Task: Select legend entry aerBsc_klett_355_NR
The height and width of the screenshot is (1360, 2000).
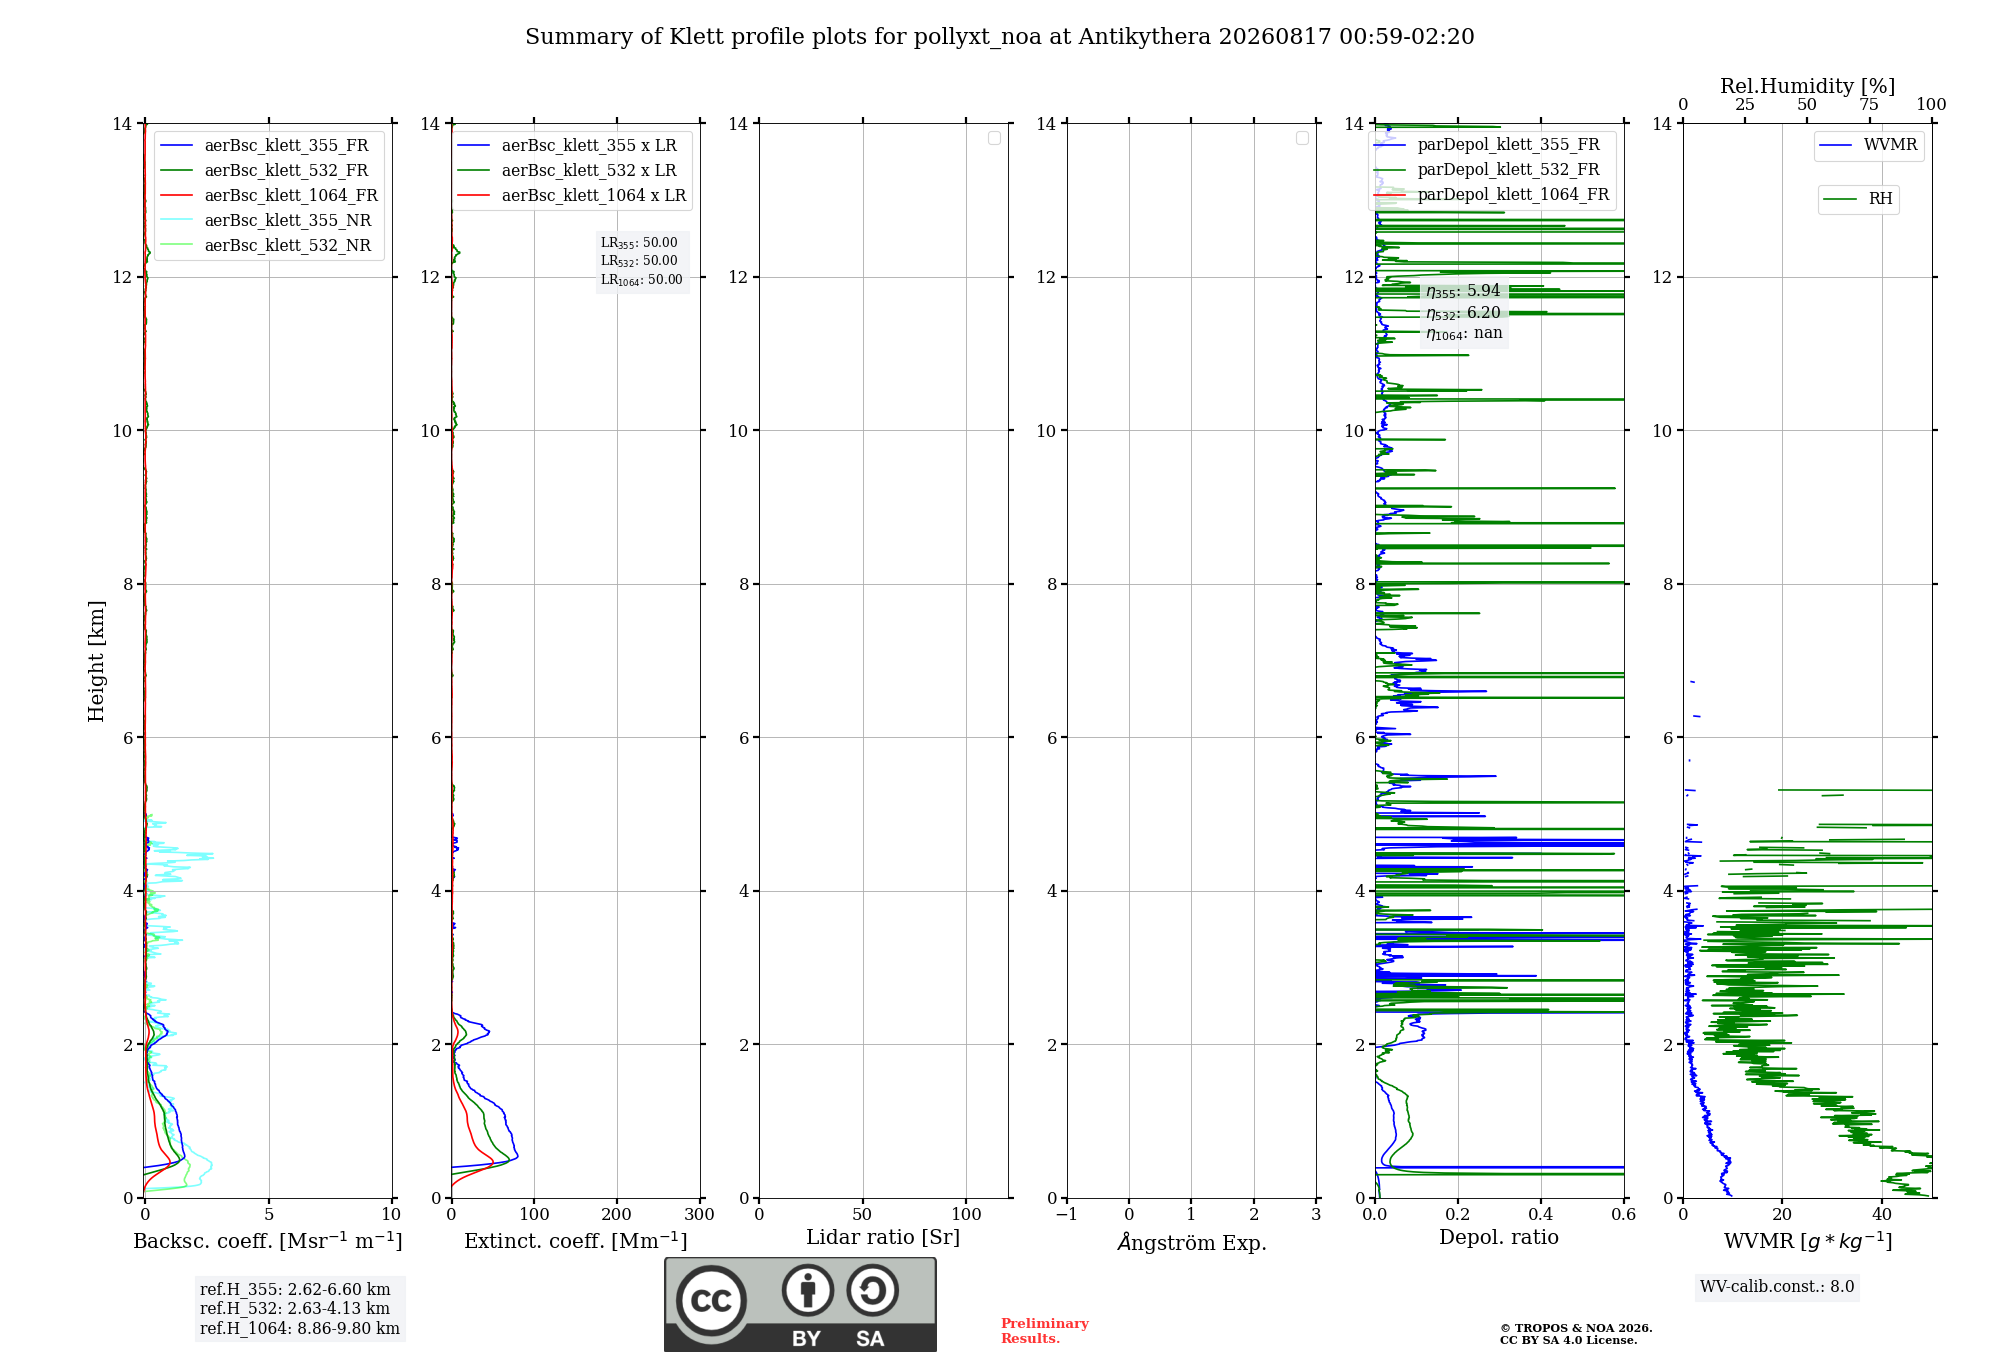Action: (x=266, y=221)
